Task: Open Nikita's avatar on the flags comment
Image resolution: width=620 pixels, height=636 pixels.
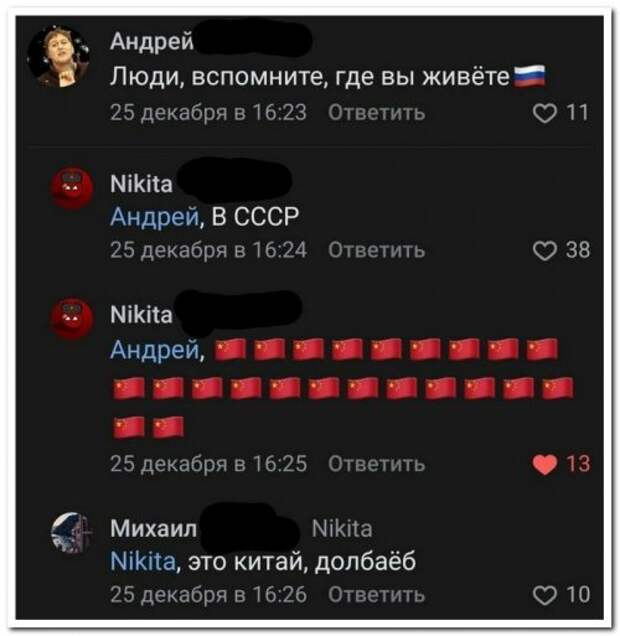Action: pos(71,319)
